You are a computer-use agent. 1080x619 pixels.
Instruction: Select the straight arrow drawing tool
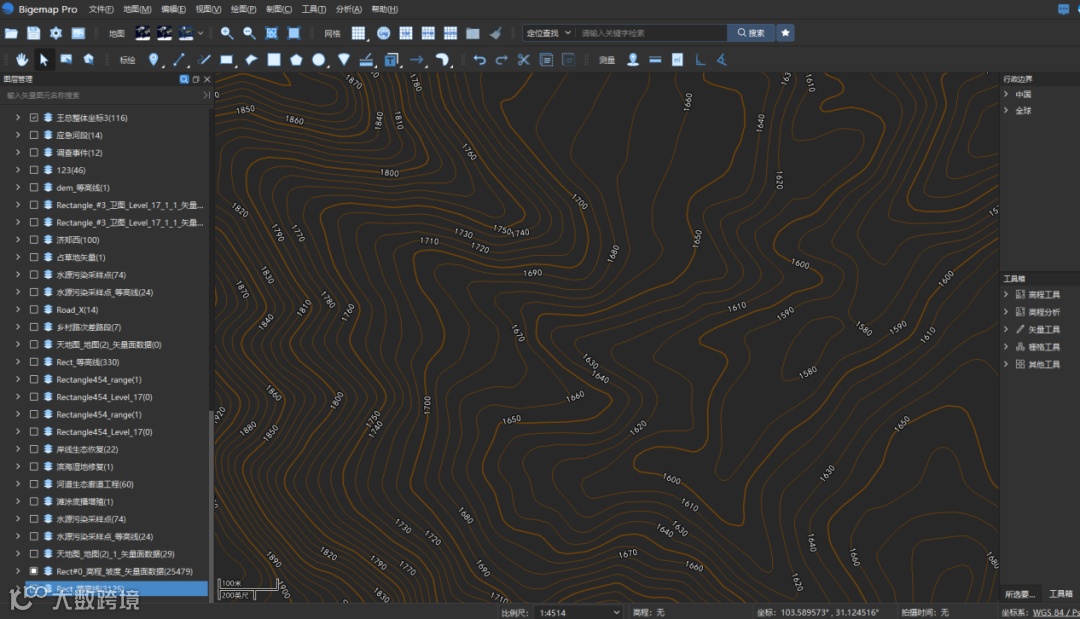click(x=417, y=60)
